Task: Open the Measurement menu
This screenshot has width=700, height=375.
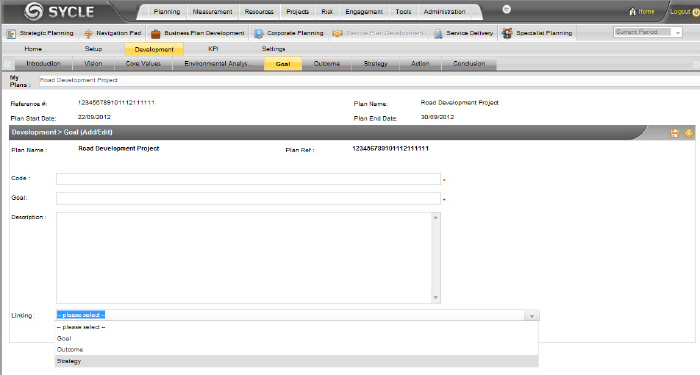Action: click(212, 12)
